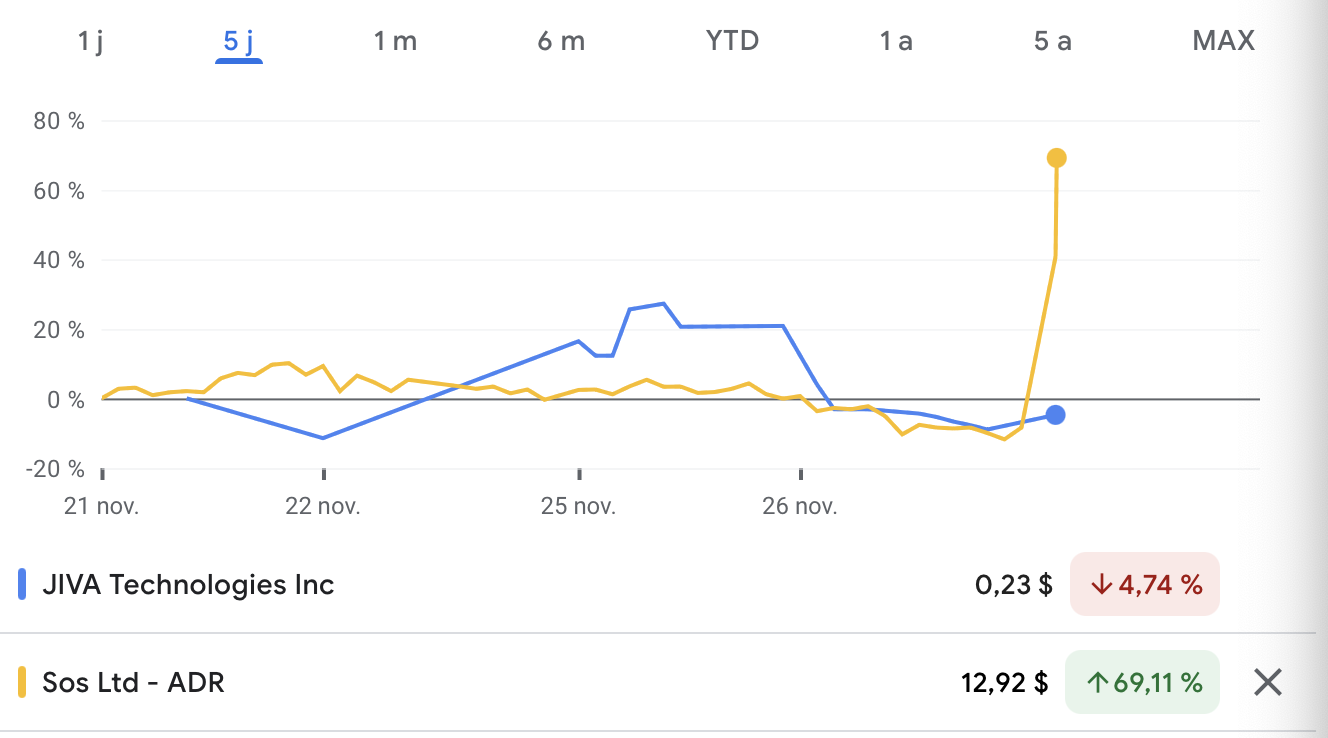Switch to the 1 m range tab
1328x738 pixels.
[395, 41]
